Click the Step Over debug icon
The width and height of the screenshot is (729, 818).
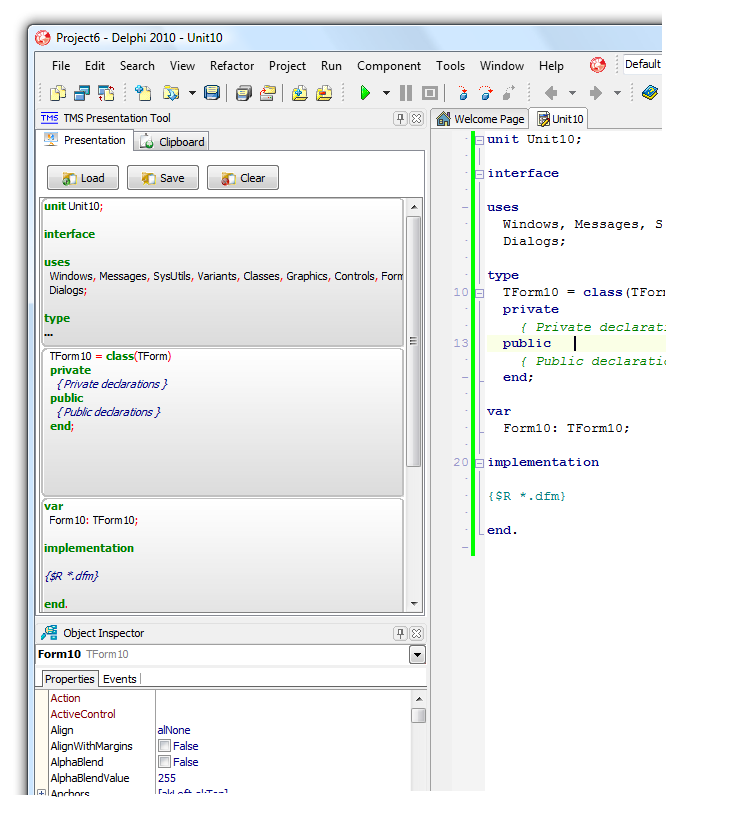tap(486, 93)
